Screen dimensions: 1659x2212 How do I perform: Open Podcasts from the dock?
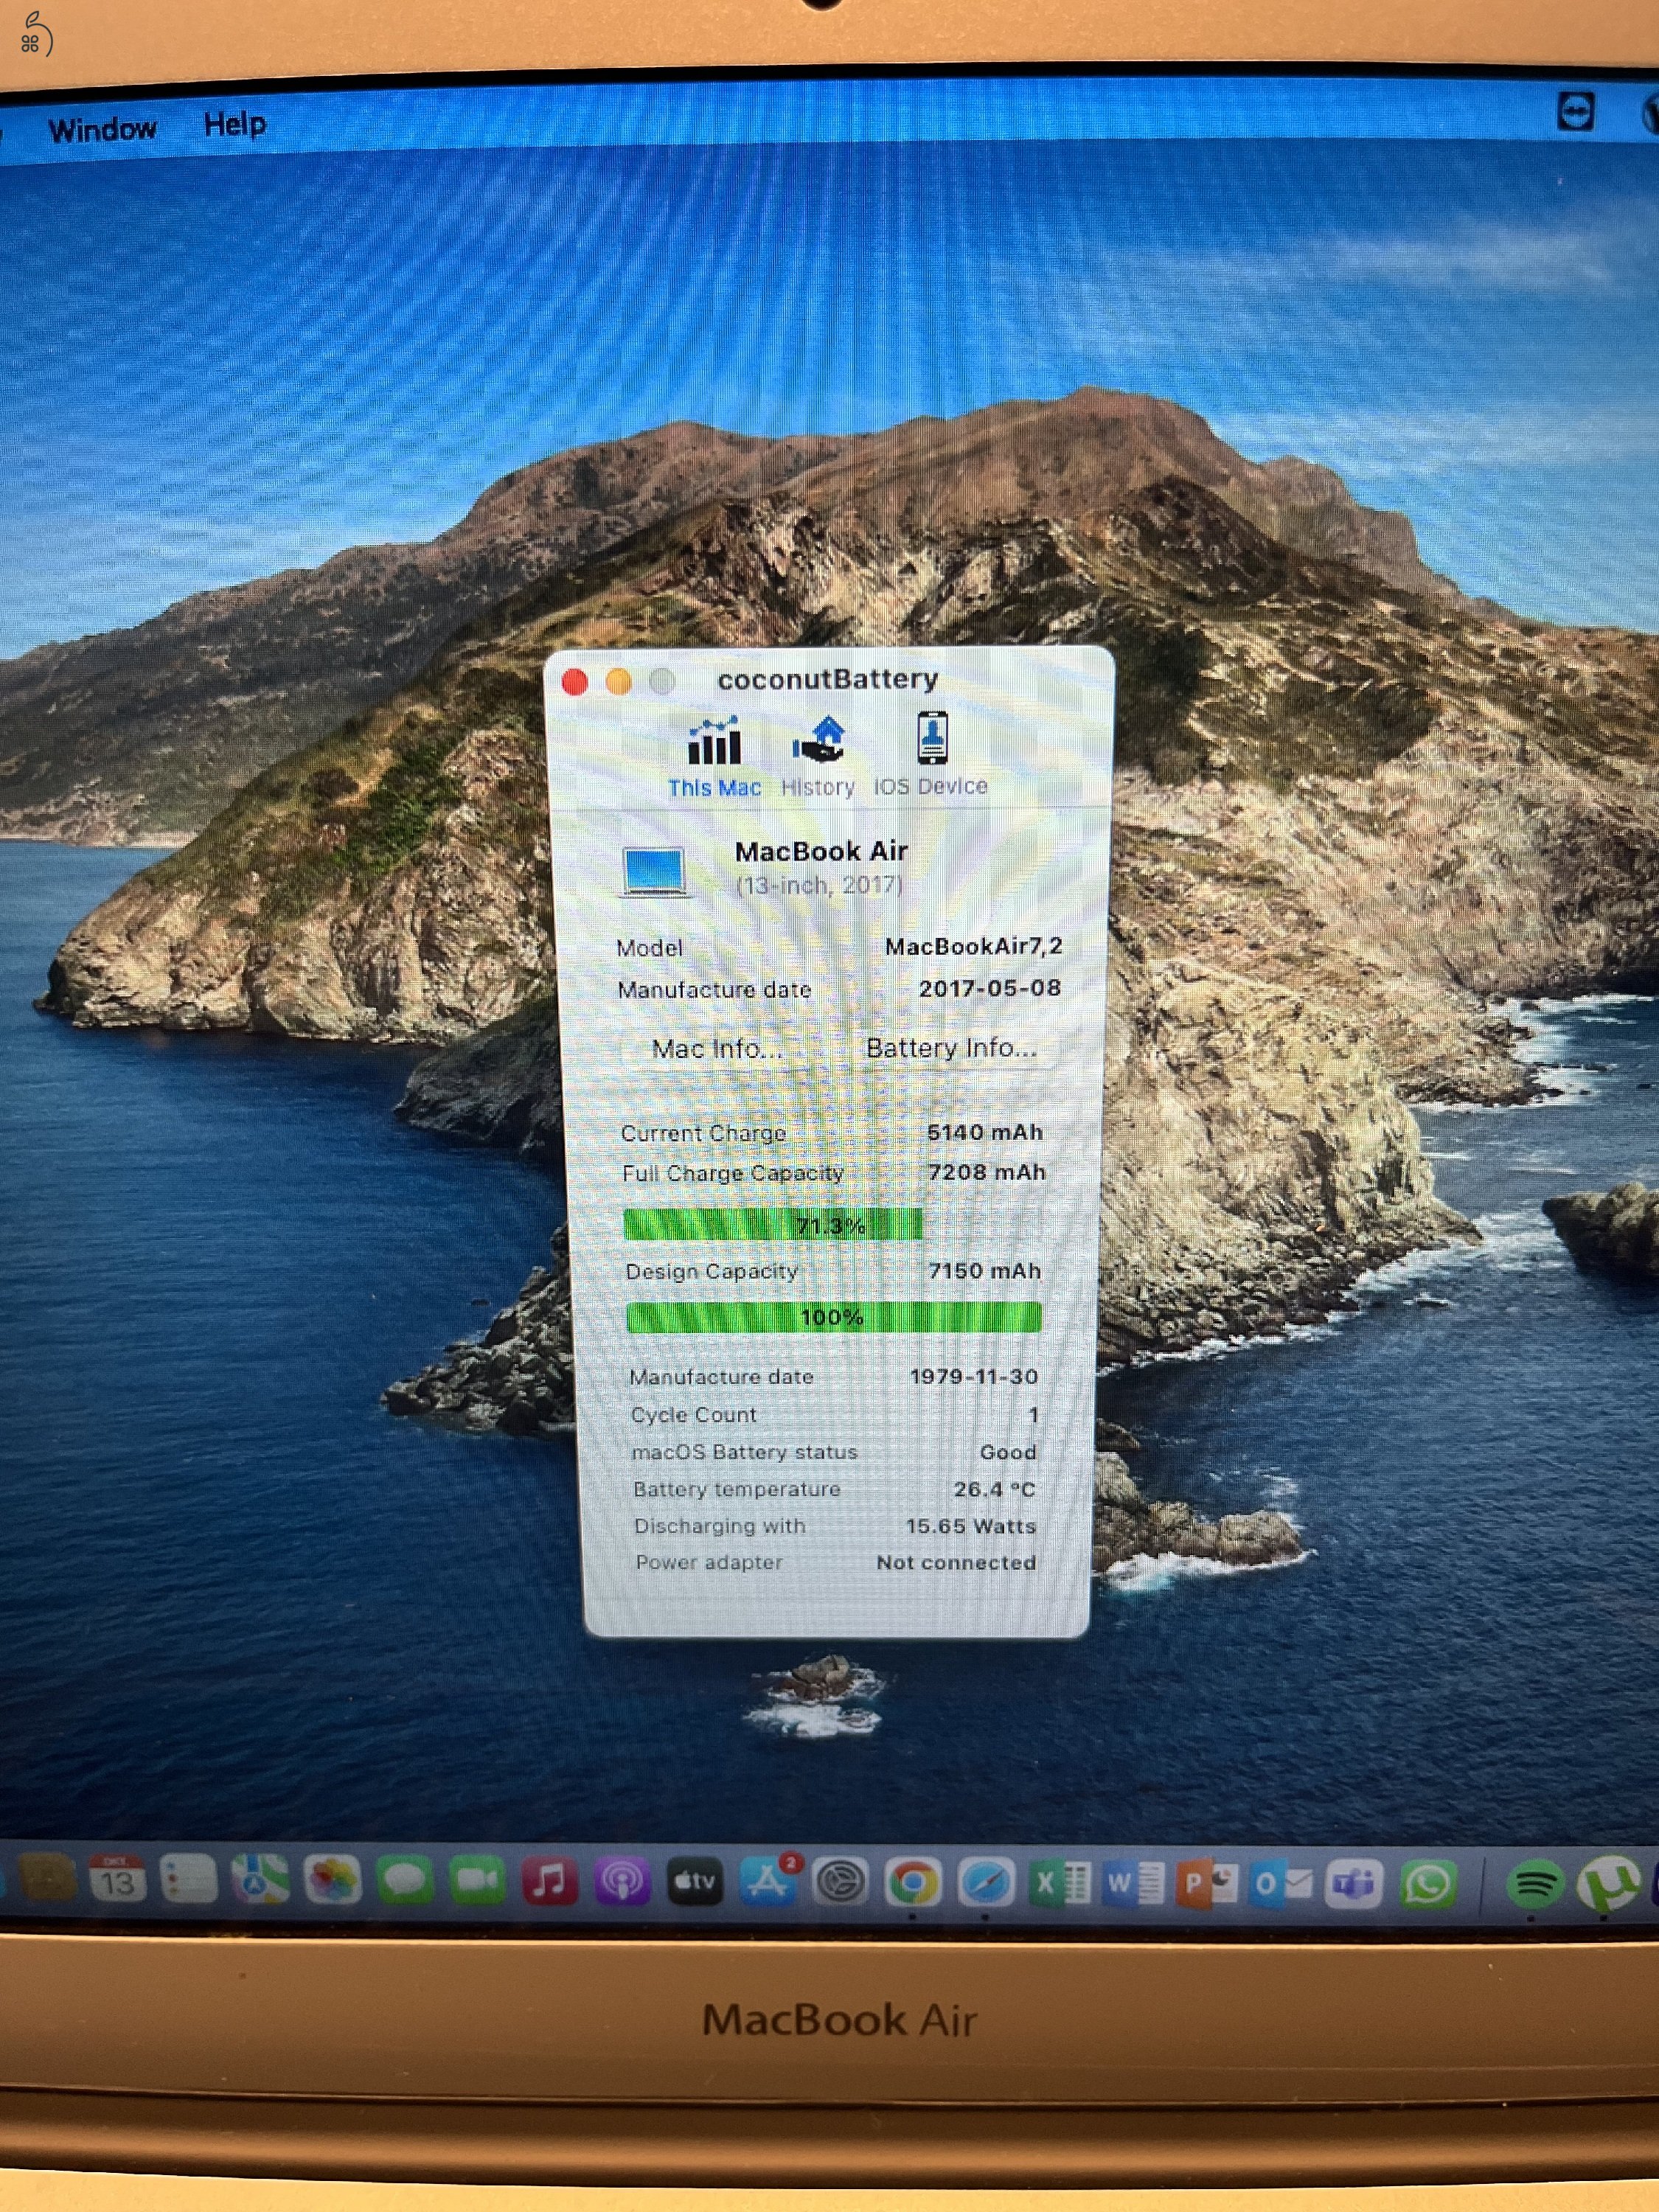[x=622, y=1883]
